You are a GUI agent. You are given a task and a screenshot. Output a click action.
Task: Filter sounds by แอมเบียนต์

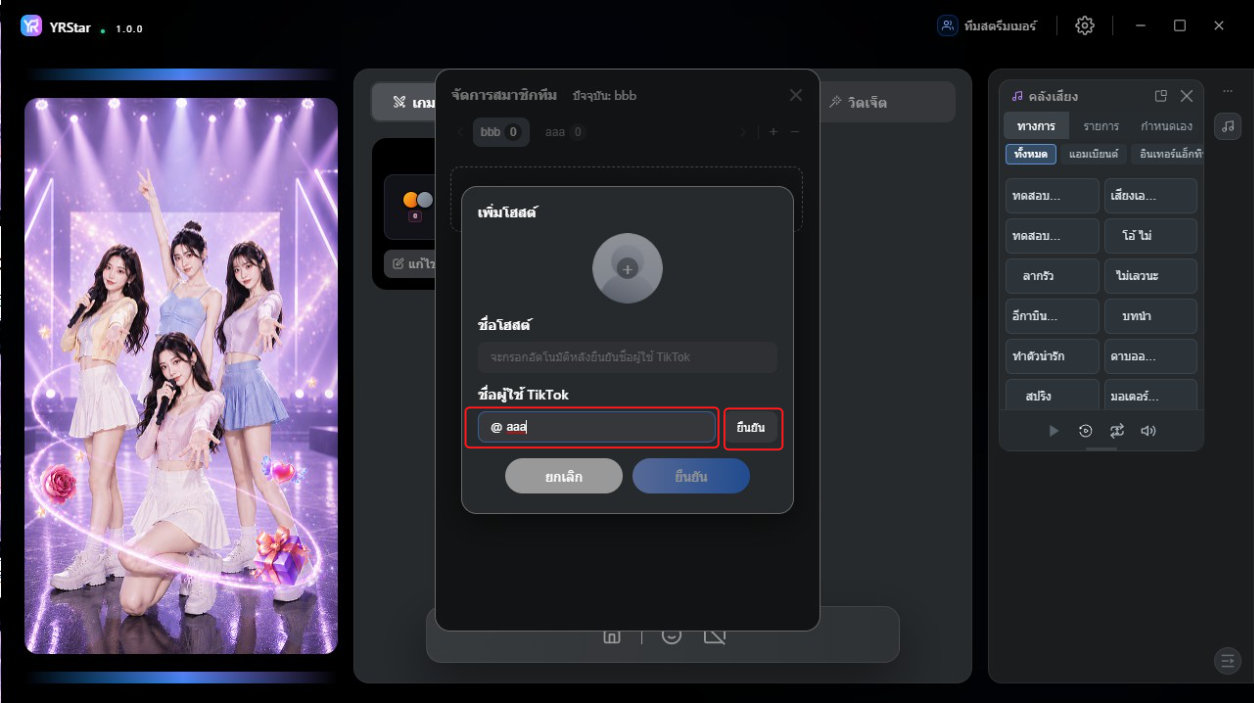click(x=1093, y=154)
